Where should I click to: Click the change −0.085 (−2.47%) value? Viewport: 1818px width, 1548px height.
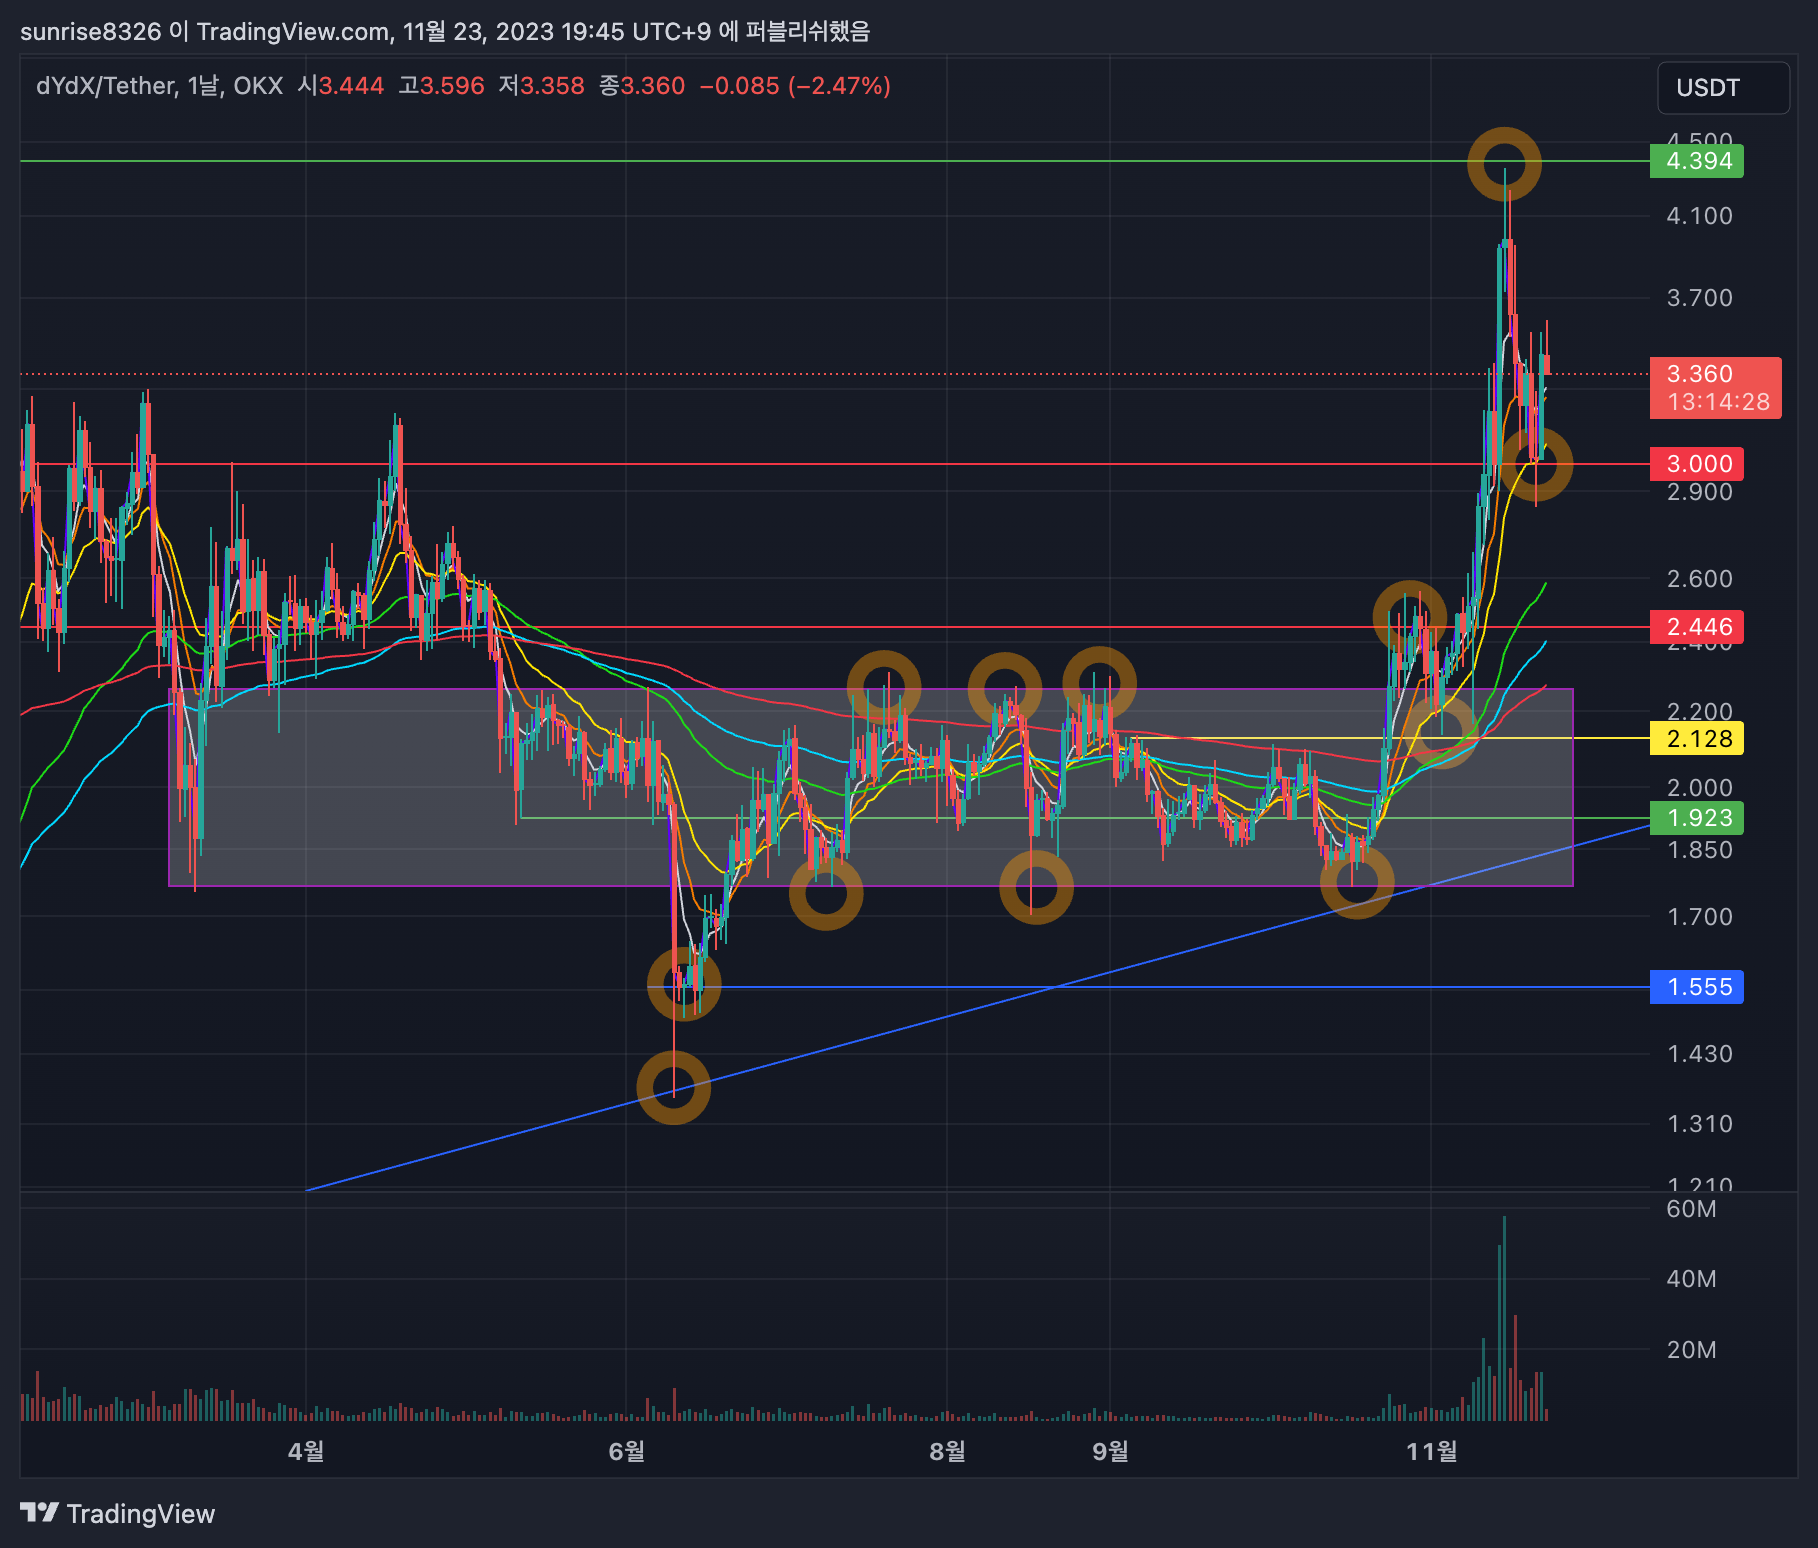pyautogui.click(x=795, y=86)
